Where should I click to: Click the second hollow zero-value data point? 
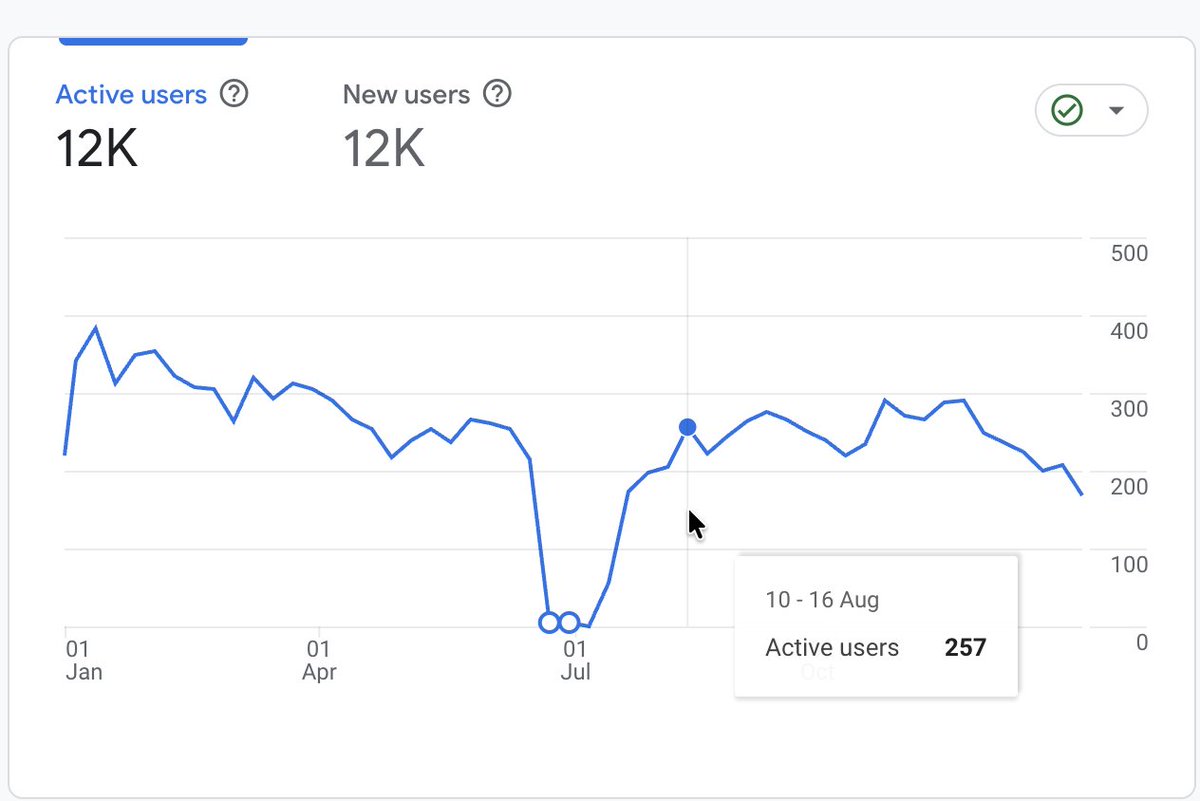[x=569, y=623]
